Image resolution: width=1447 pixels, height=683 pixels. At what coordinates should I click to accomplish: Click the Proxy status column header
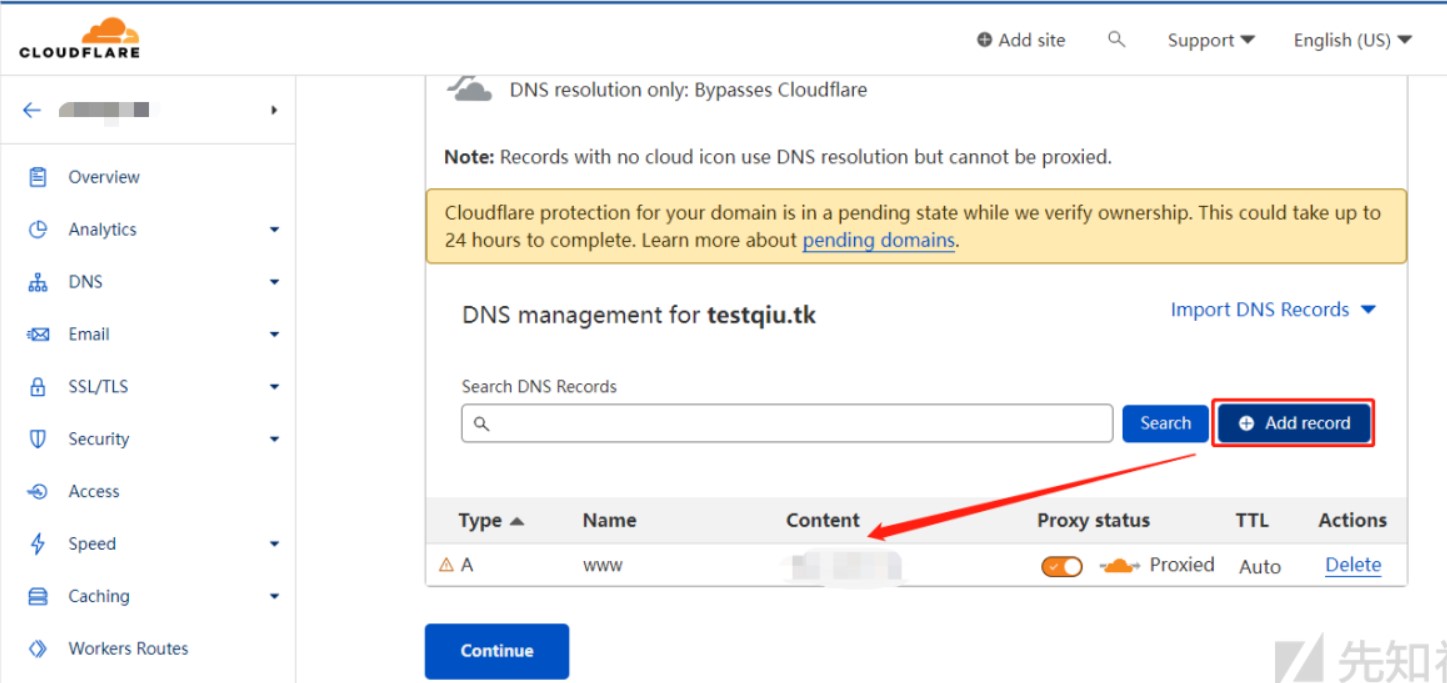pyautogui.click(x=1093, y=520)
